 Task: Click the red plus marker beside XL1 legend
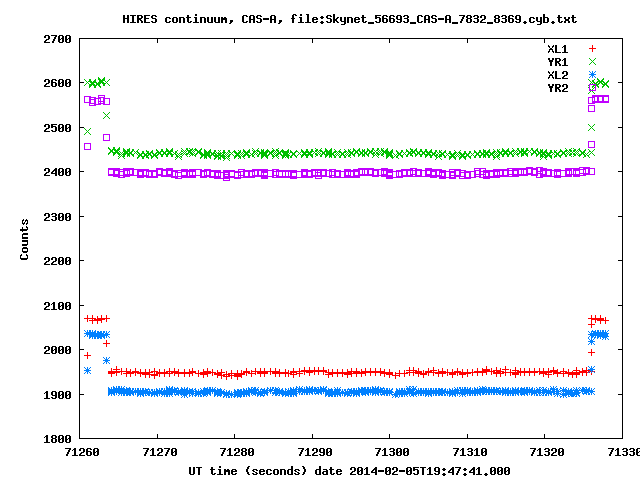[592, 49]
